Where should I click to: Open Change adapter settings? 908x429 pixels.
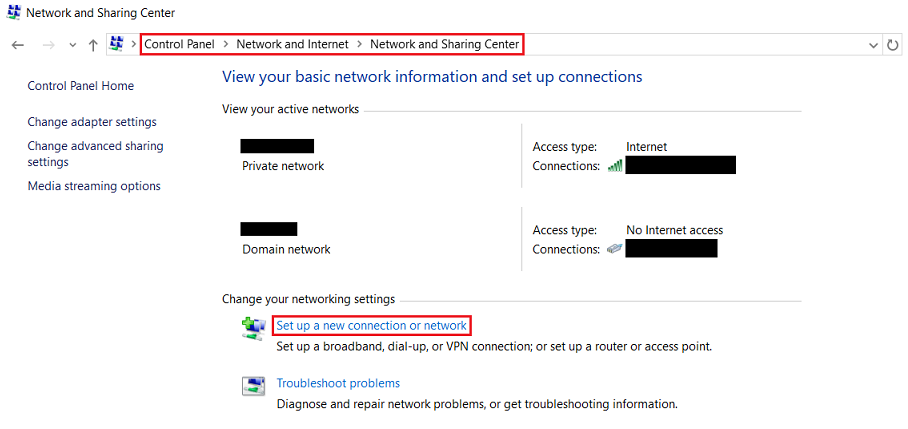(92, 122)
